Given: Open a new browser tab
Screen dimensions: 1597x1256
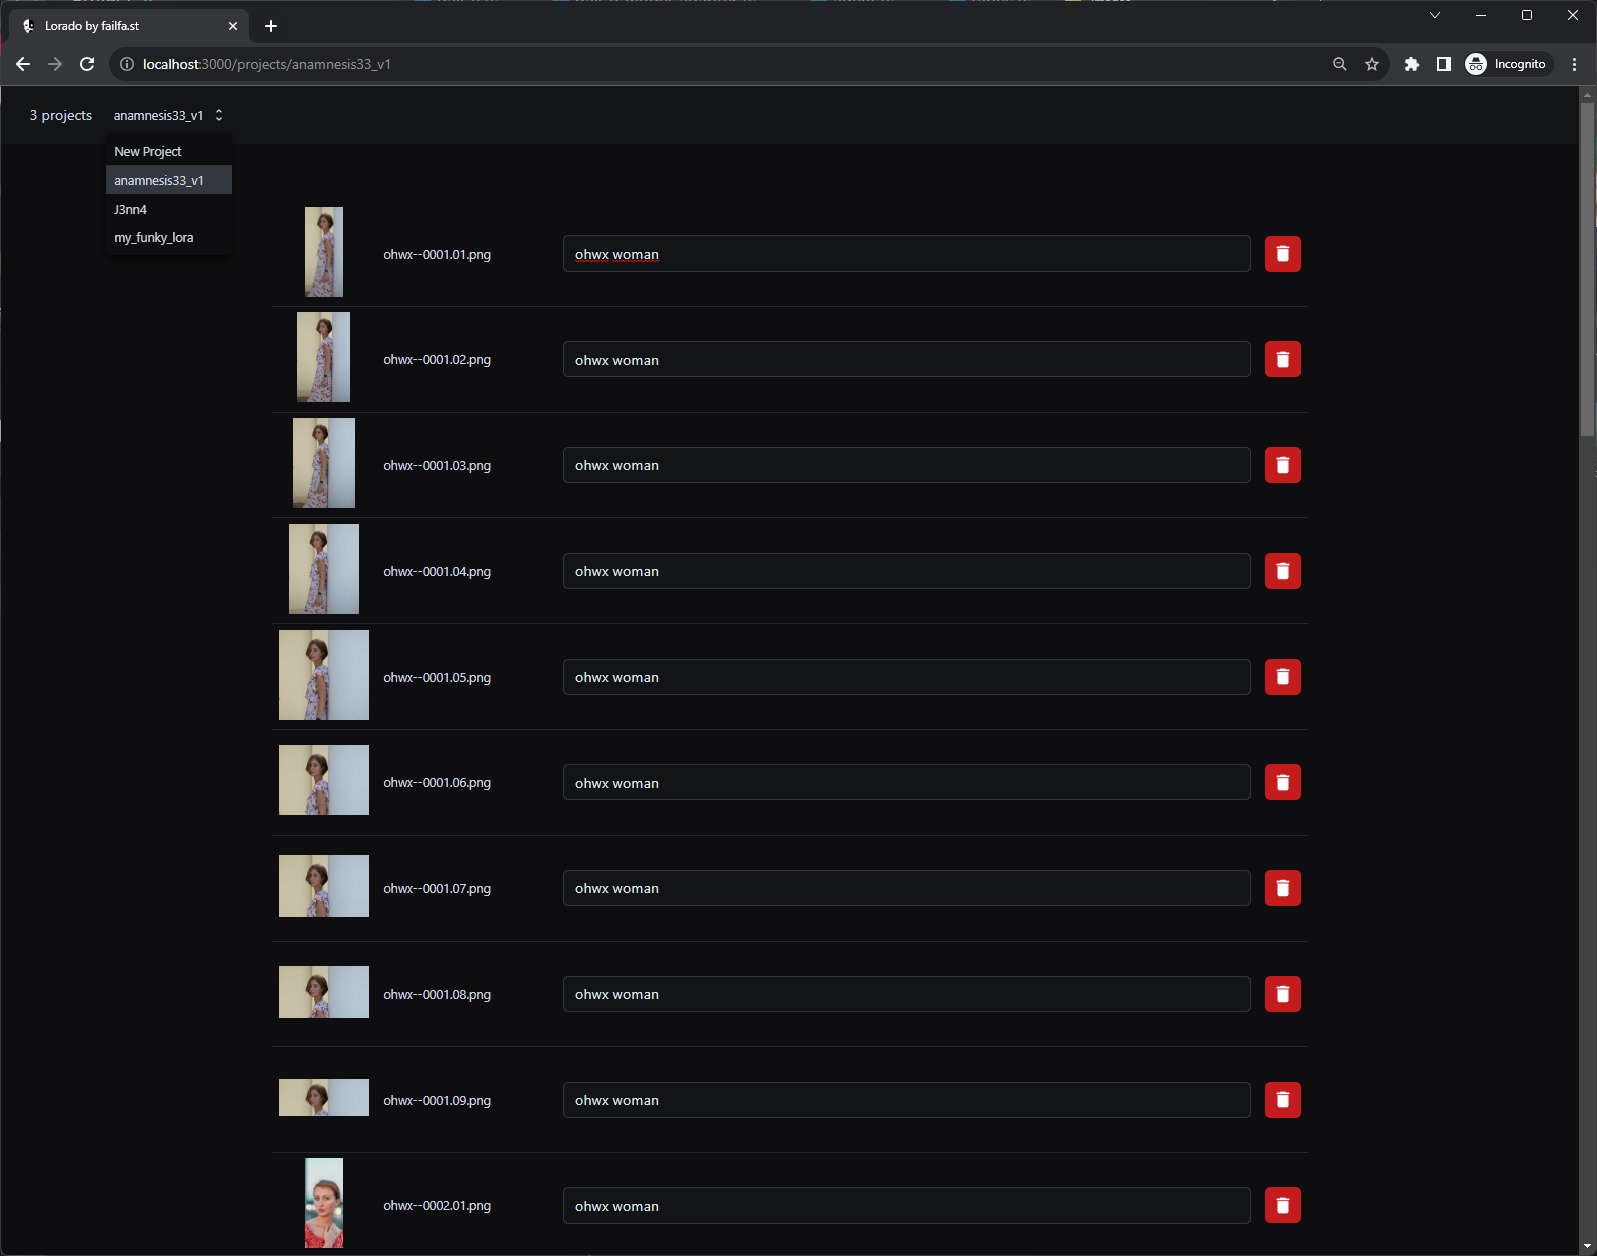Looking at the screenshot, I should [271, 26].
